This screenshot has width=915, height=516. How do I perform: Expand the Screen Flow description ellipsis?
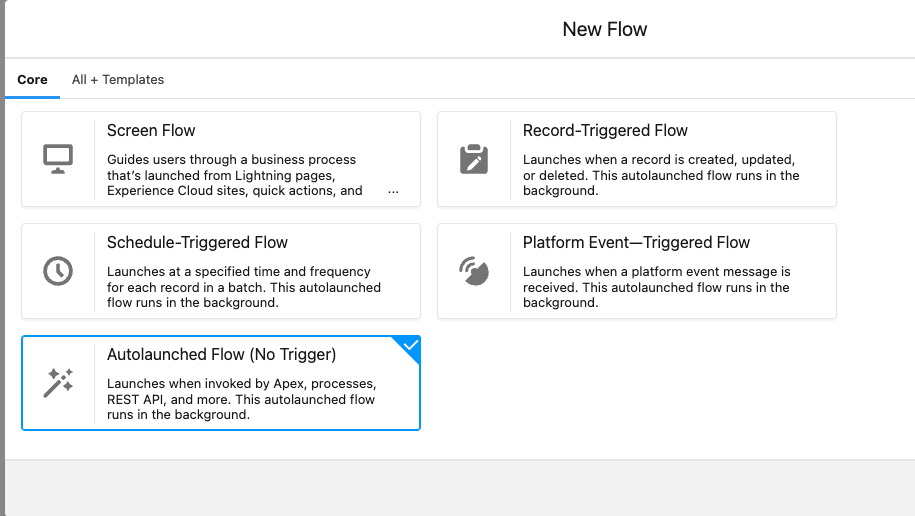393,191
